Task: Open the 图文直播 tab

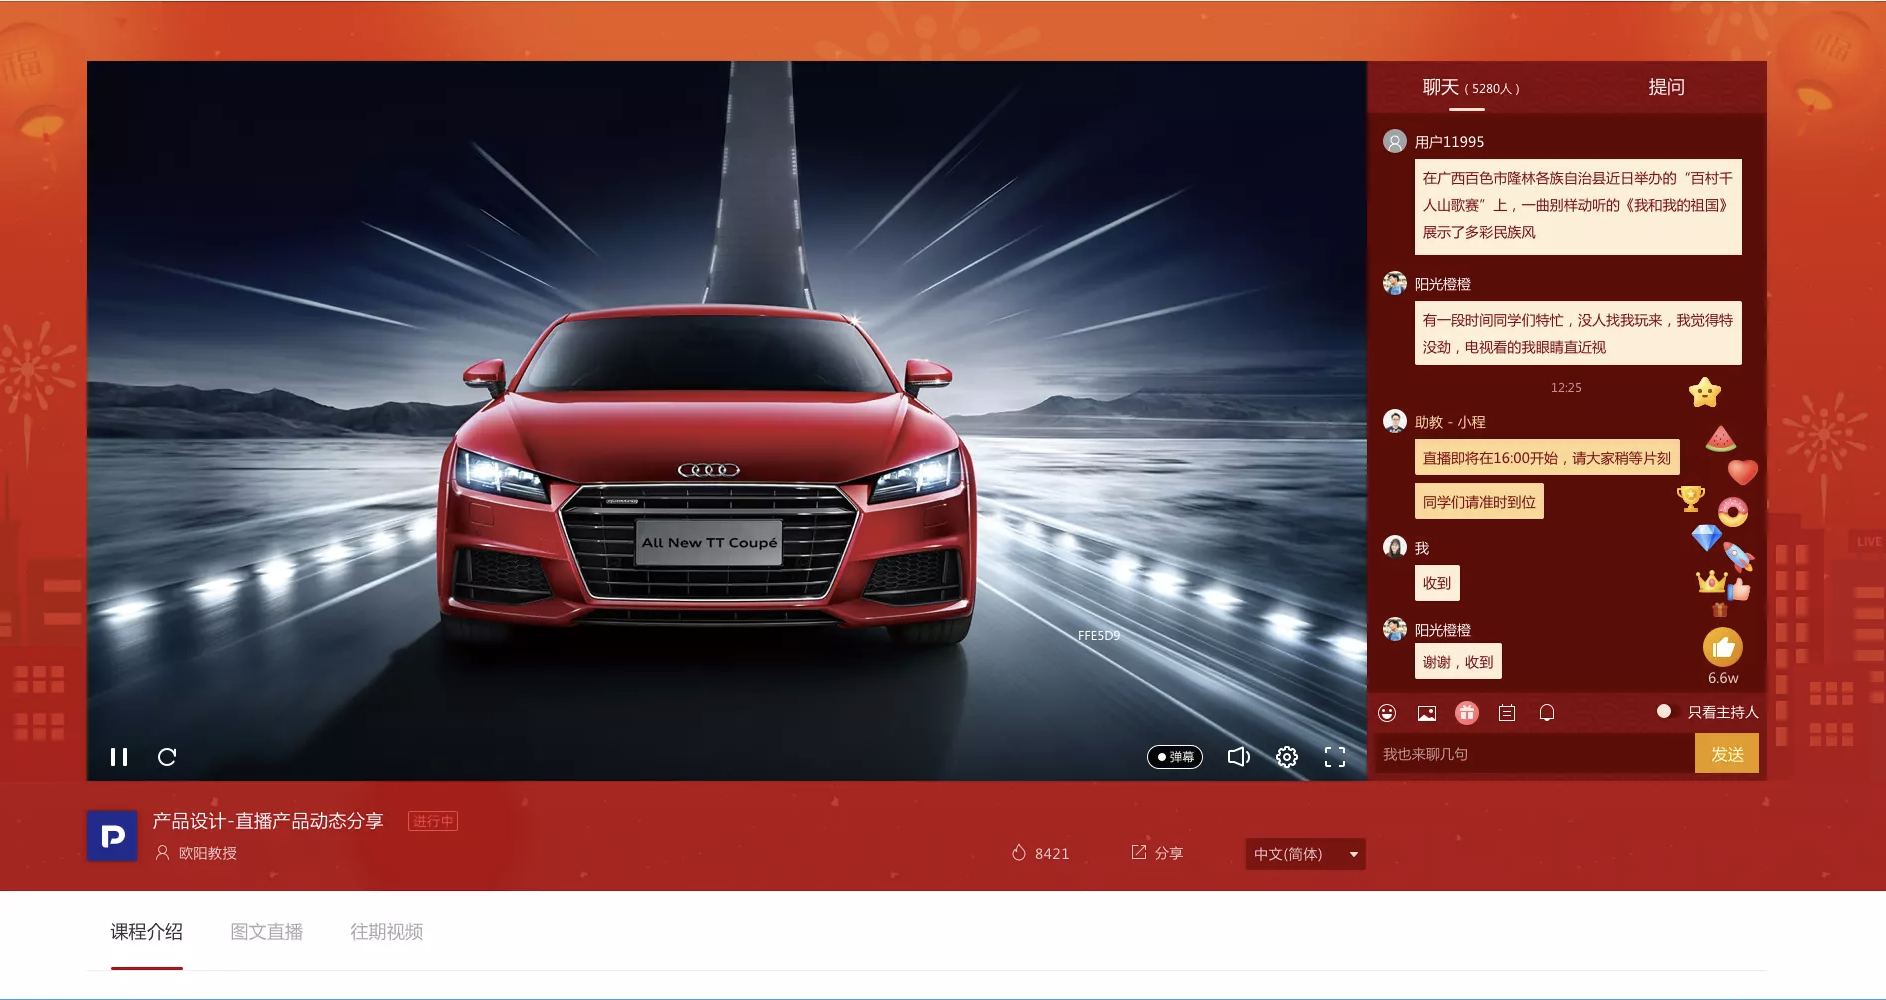Action: coord(267,932)
